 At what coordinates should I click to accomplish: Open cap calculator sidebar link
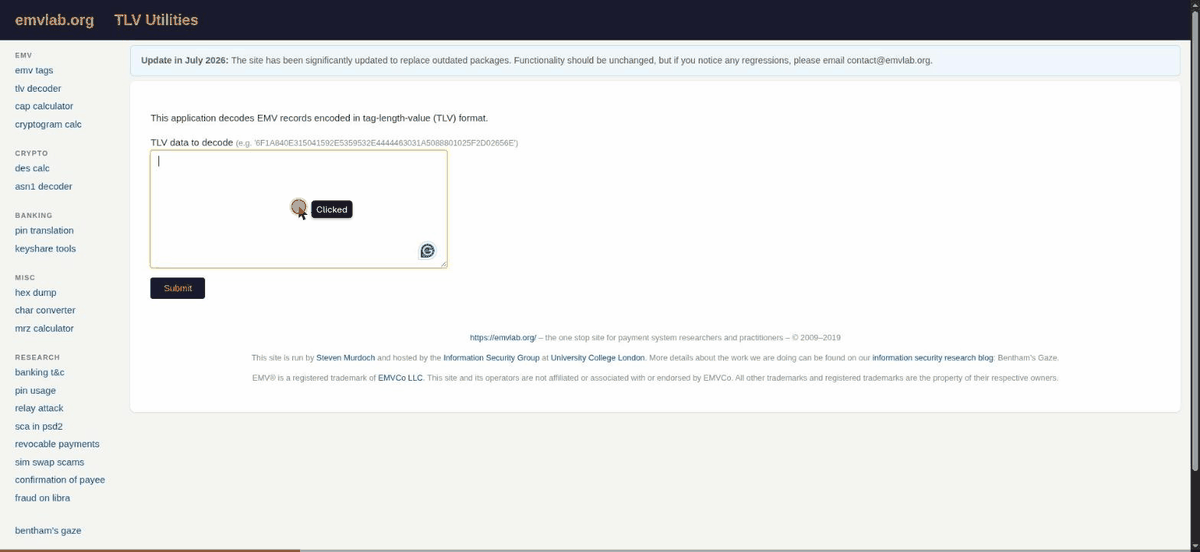coord(44,106)
